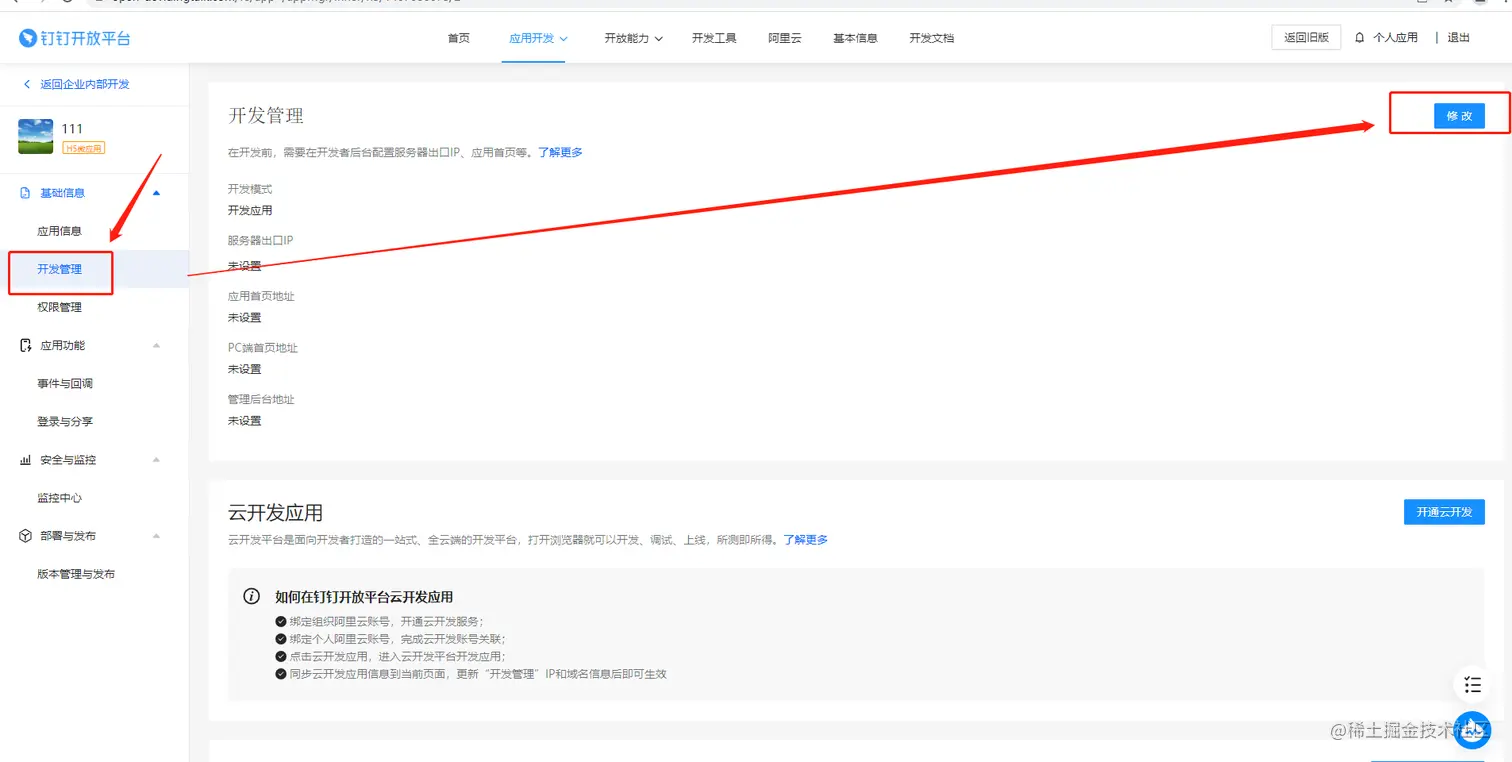The image size is (1512, 762).
Task: Select 权限管理 in the sidebar
Action: [x=60, y=306]
